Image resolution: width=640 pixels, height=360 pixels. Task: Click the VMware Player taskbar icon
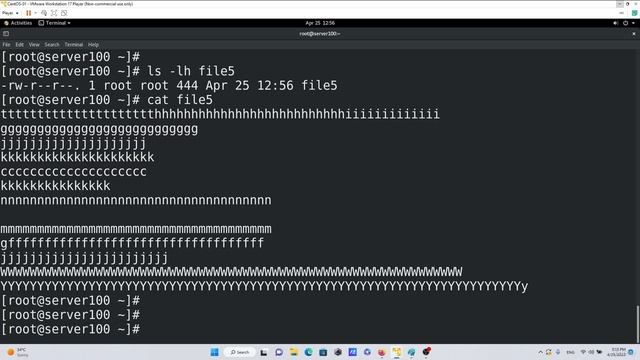click(396, 352)
